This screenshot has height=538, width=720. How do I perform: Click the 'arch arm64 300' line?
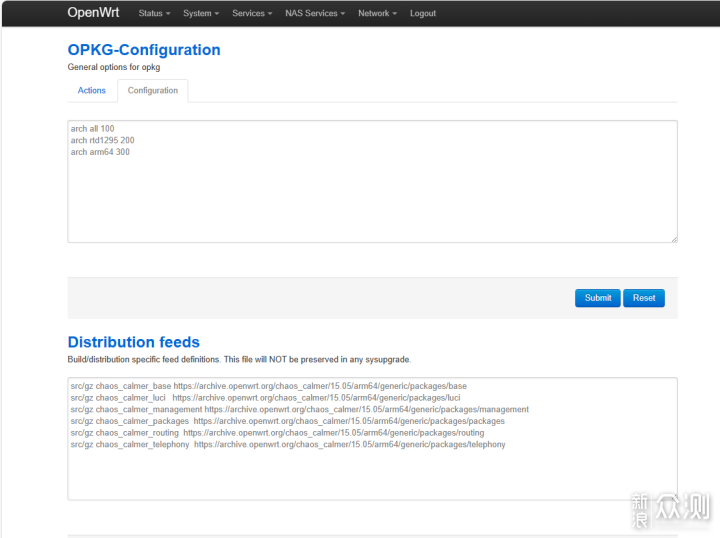[x=100, y=152]
